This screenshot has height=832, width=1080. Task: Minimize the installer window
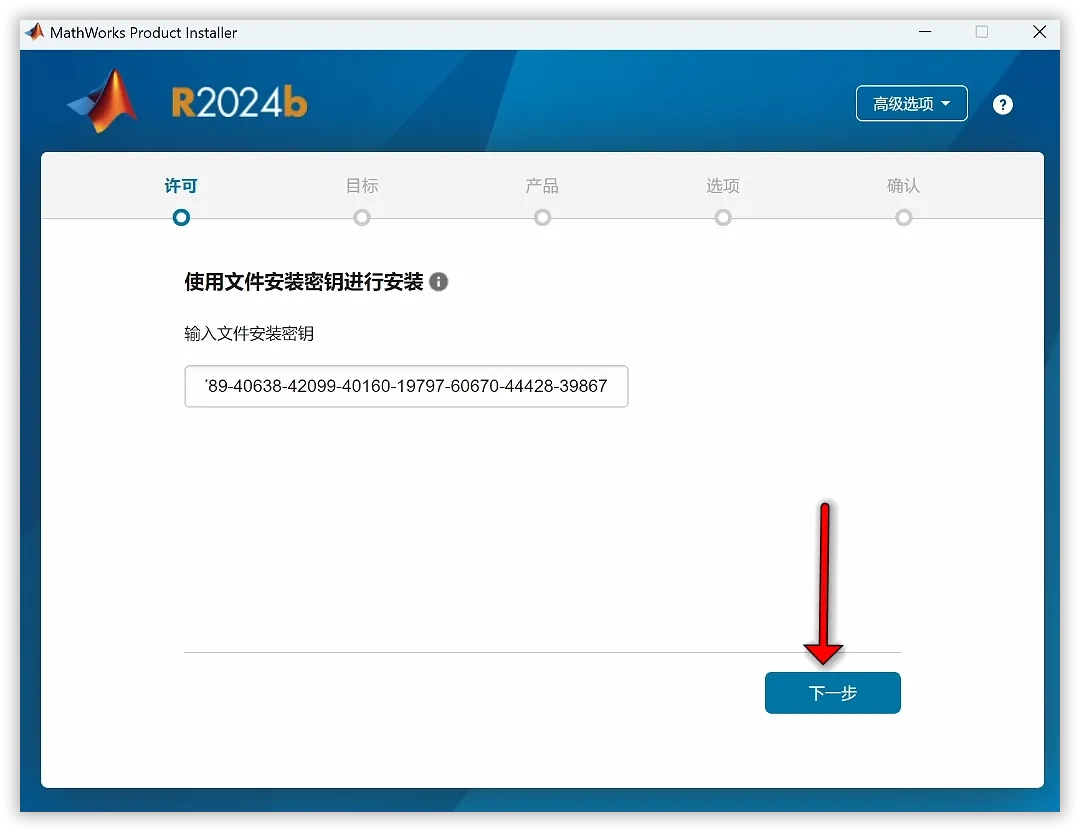click(x=925, y=32)
